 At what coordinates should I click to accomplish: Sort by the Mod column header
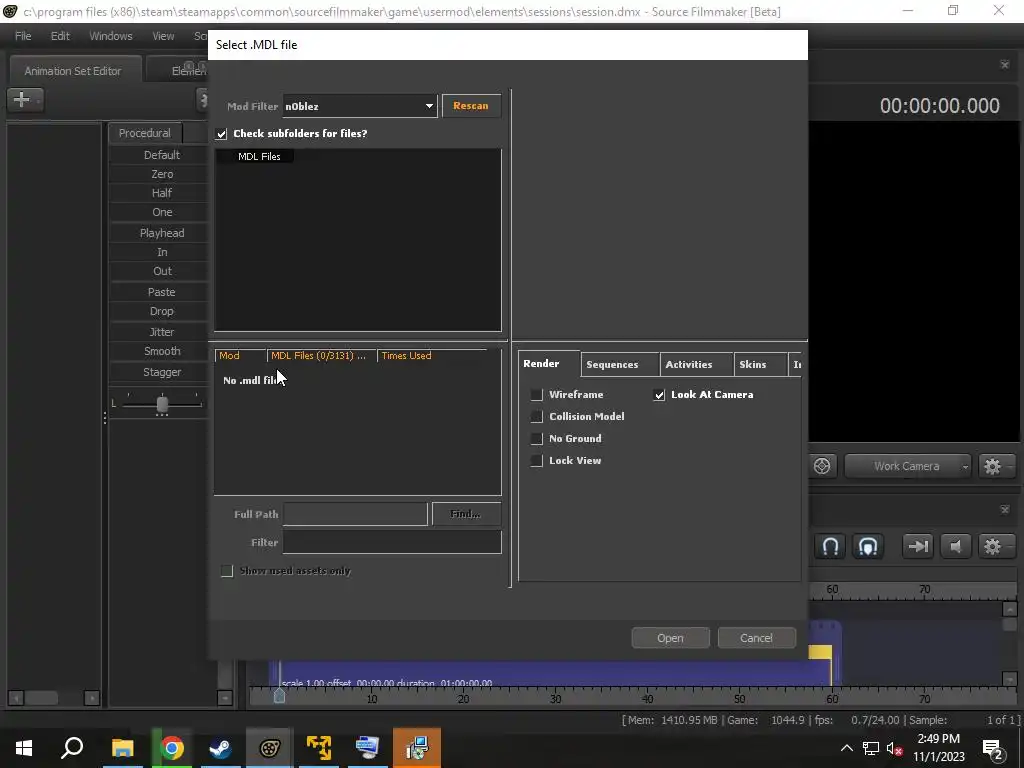tap(240, 355)
